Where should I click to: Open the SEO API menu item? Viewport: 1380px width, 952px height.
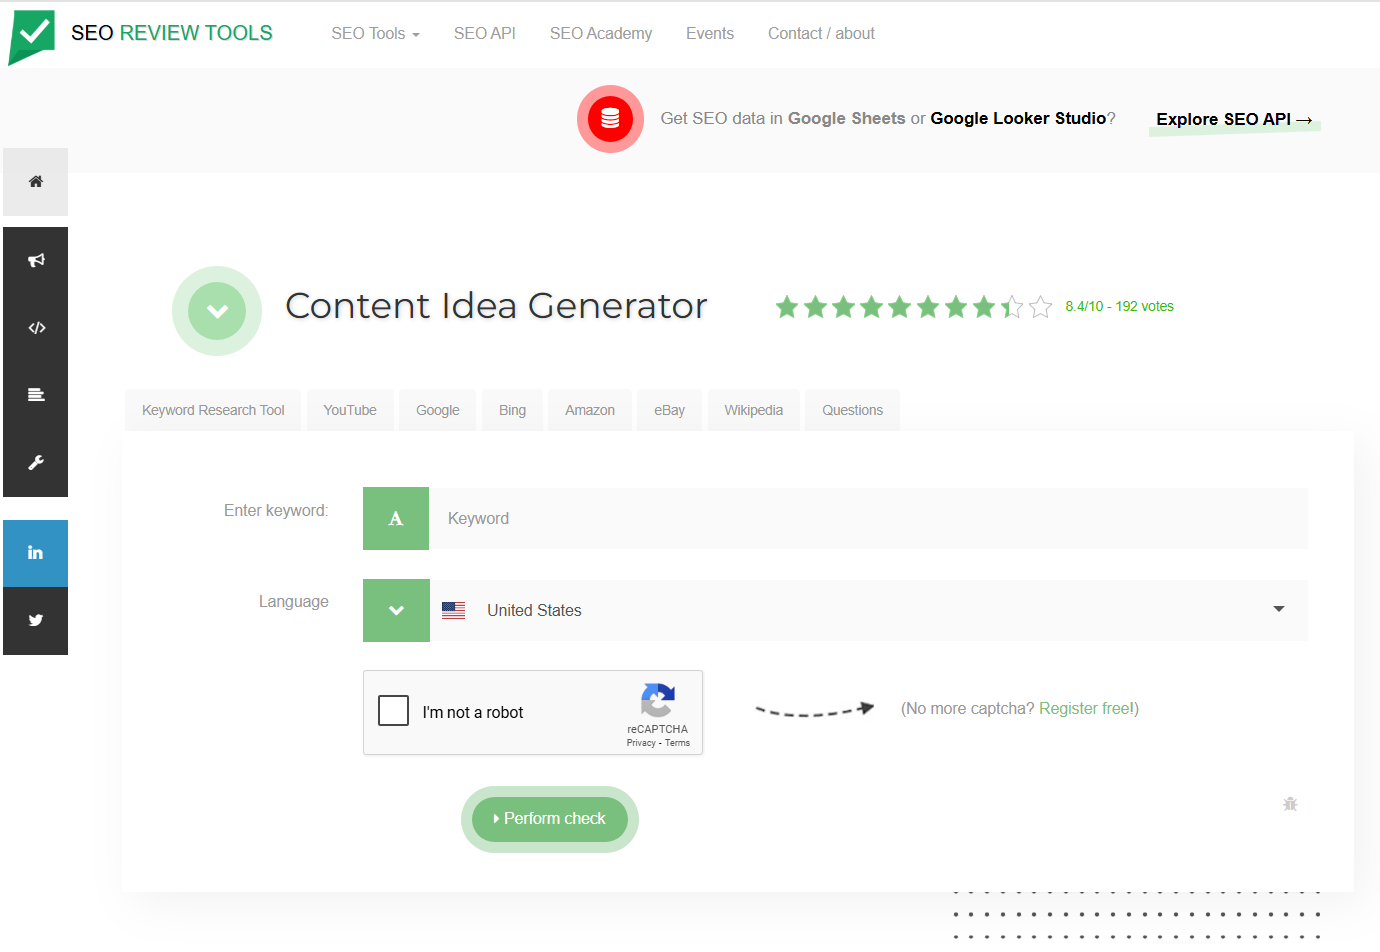[485, 34]
